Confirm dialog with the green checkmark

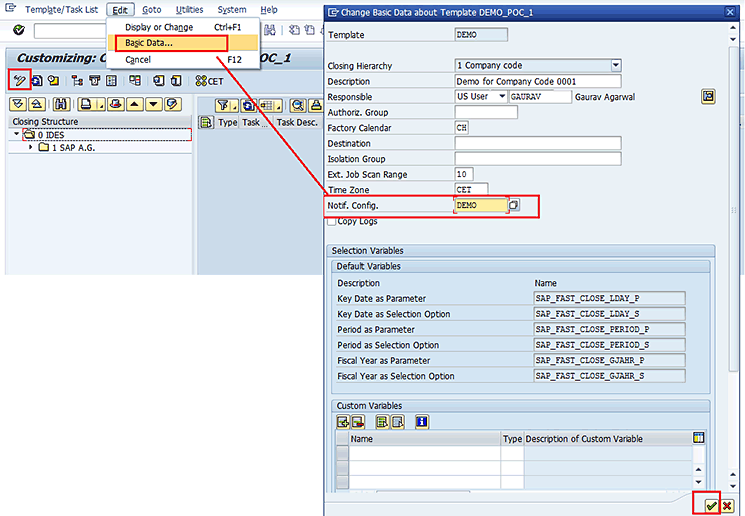coord(711,506)
